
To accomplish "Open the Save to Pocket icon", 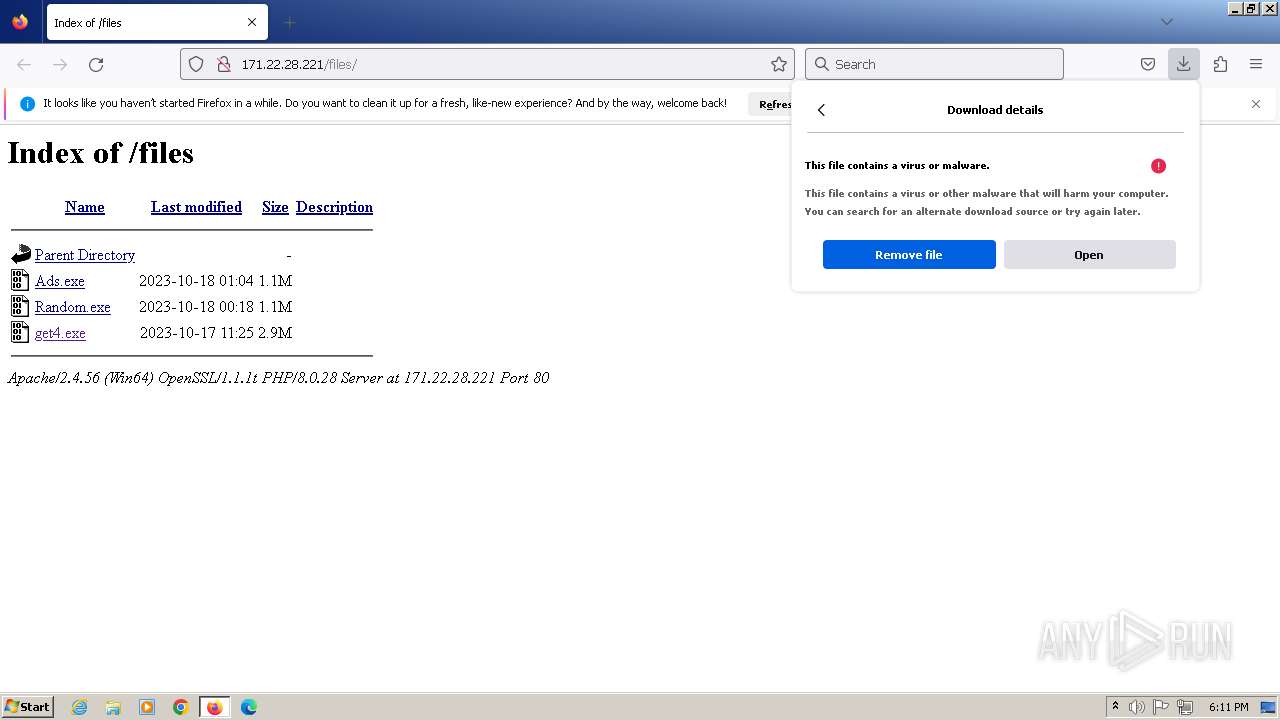I will coord(1148,64).
